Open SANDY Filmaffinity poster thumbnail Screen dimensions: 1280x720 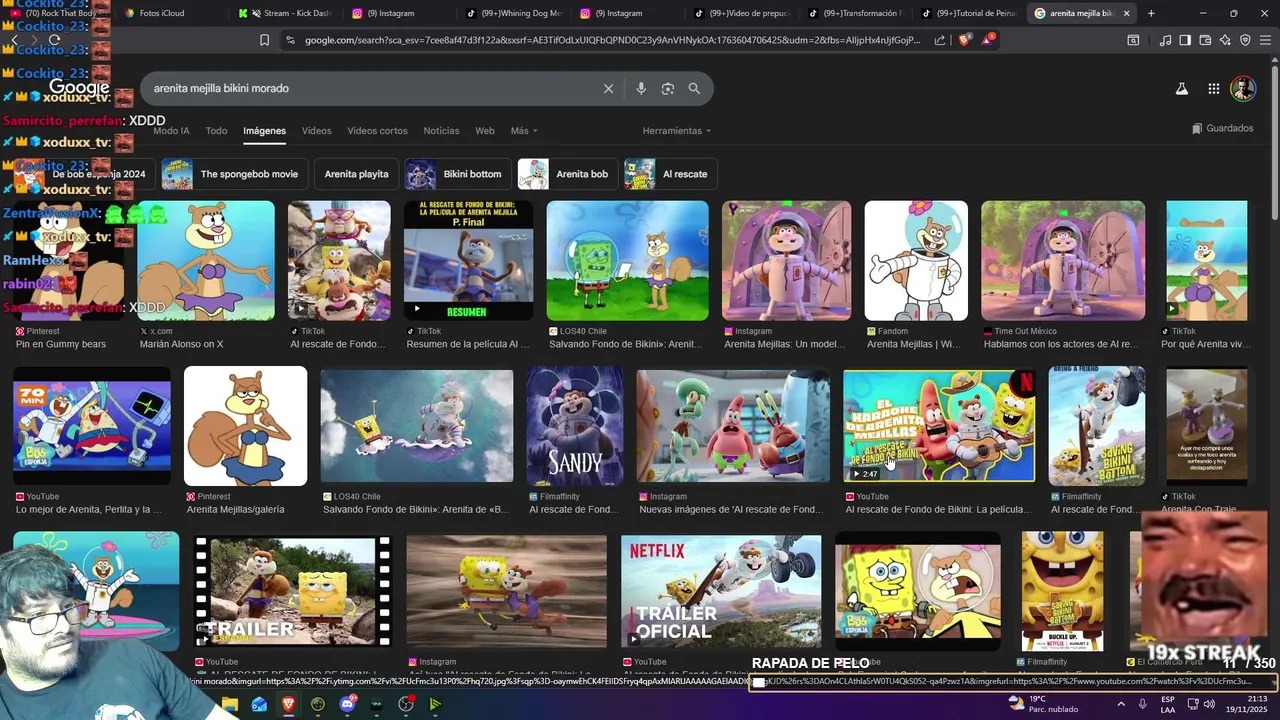click(575, 426)
